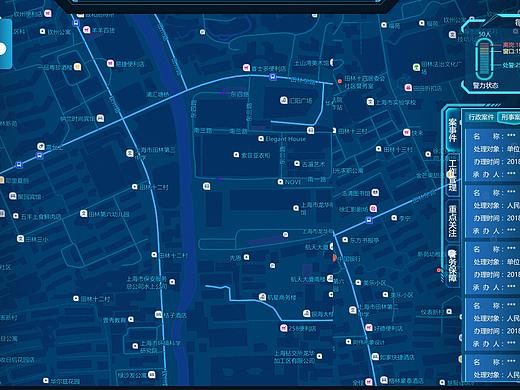The height and width of the screenshot is (390, 520).
Task: Select the 纳兰时尚宾馆 hotel icon
Action: pos(100,118)
